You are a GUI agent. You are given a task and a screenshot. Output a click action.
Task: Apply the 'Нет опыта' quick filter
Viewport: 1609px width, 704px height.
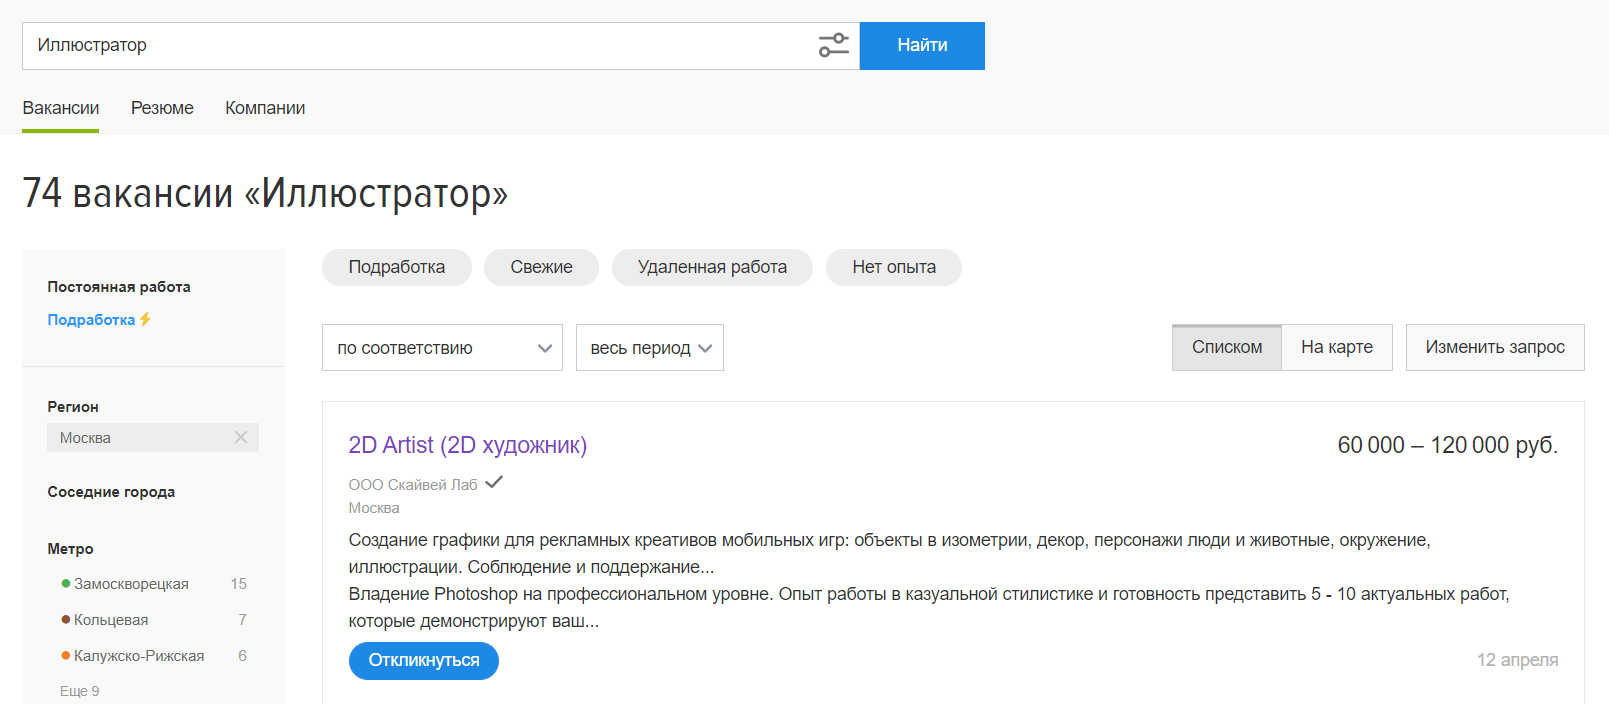[893, 267]
